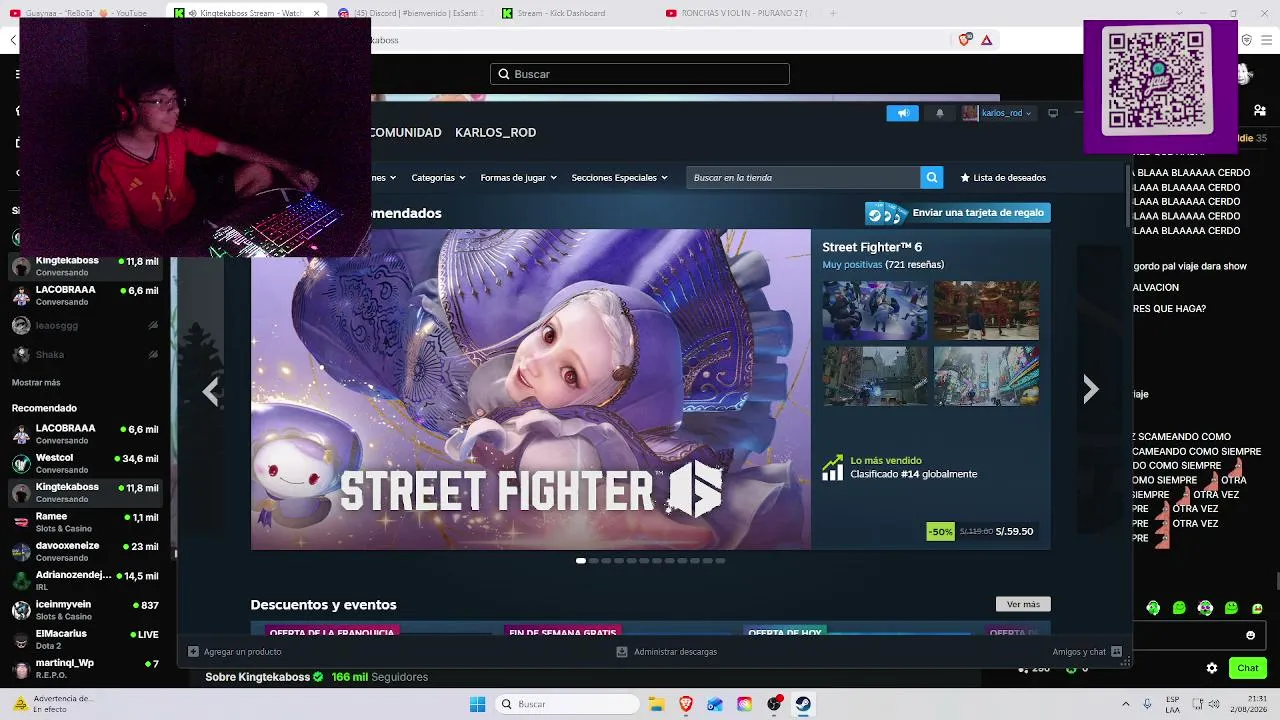Switch to the COMUNIDAD Steam tab
Image resolution: width=1280 pixels, height=720 pixels.
(x=405, y=132)
